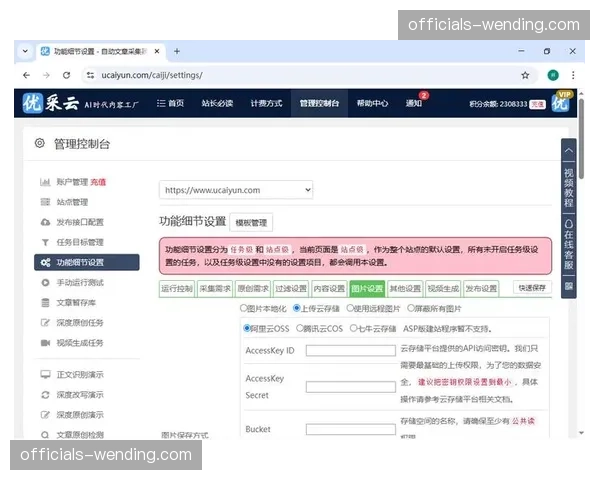Click the tab search dropdown arrow
Viewport: 600px width, 480px height.
(25, 51)
